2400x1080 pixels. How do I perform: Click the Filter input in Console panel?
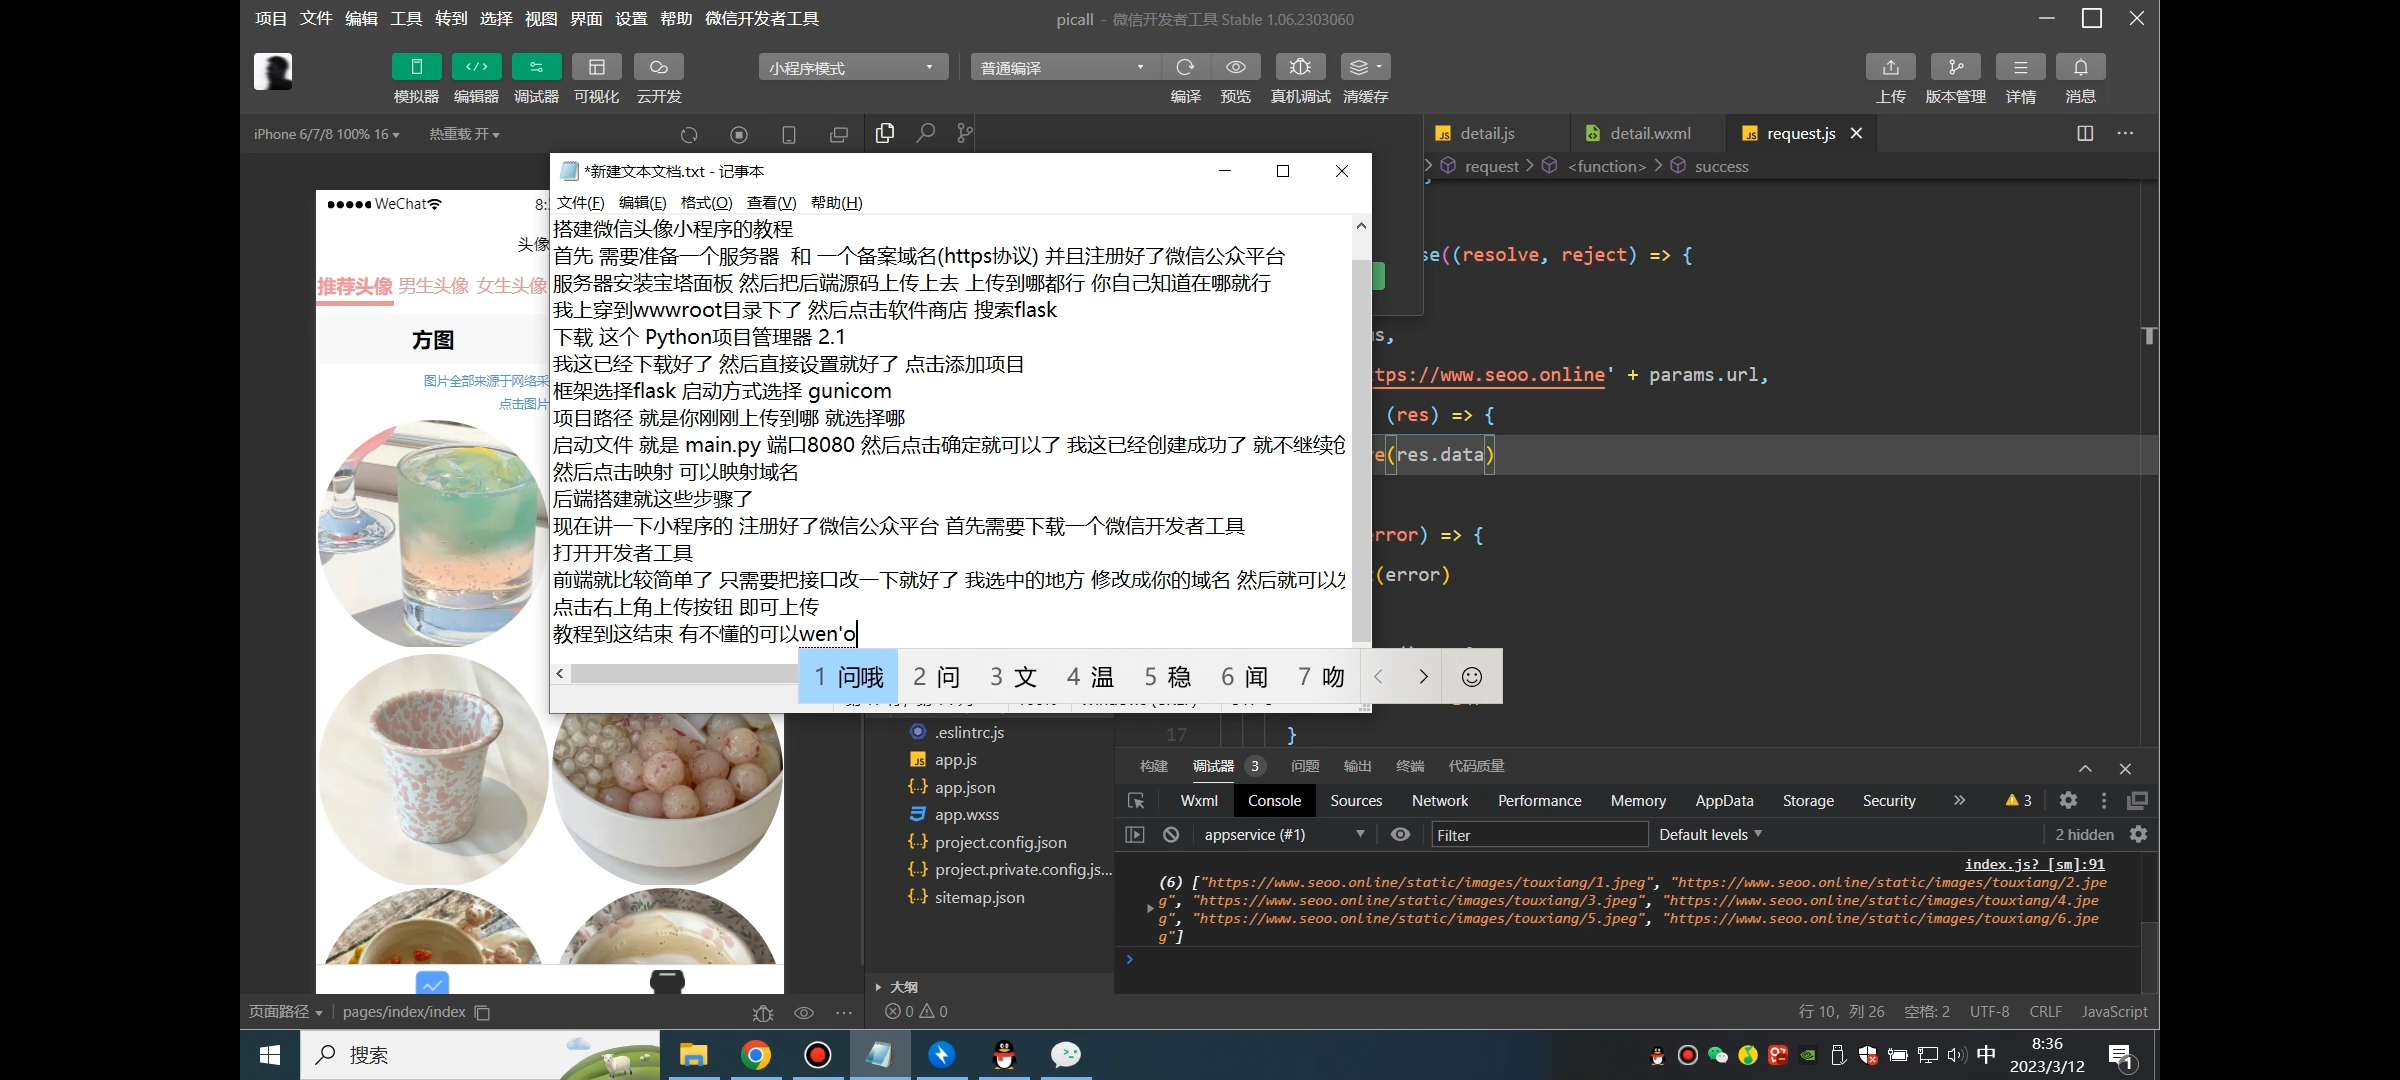tap(1540, 834)
